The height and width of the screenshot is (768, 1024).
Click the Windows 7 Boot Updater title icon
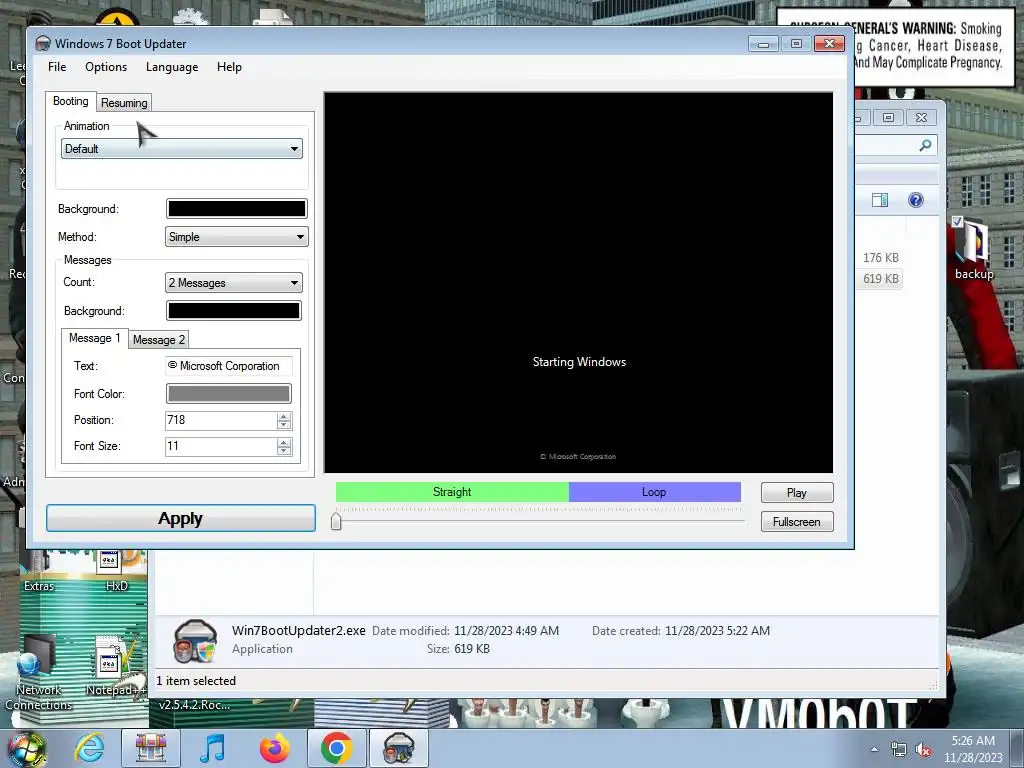click(43, 44)
